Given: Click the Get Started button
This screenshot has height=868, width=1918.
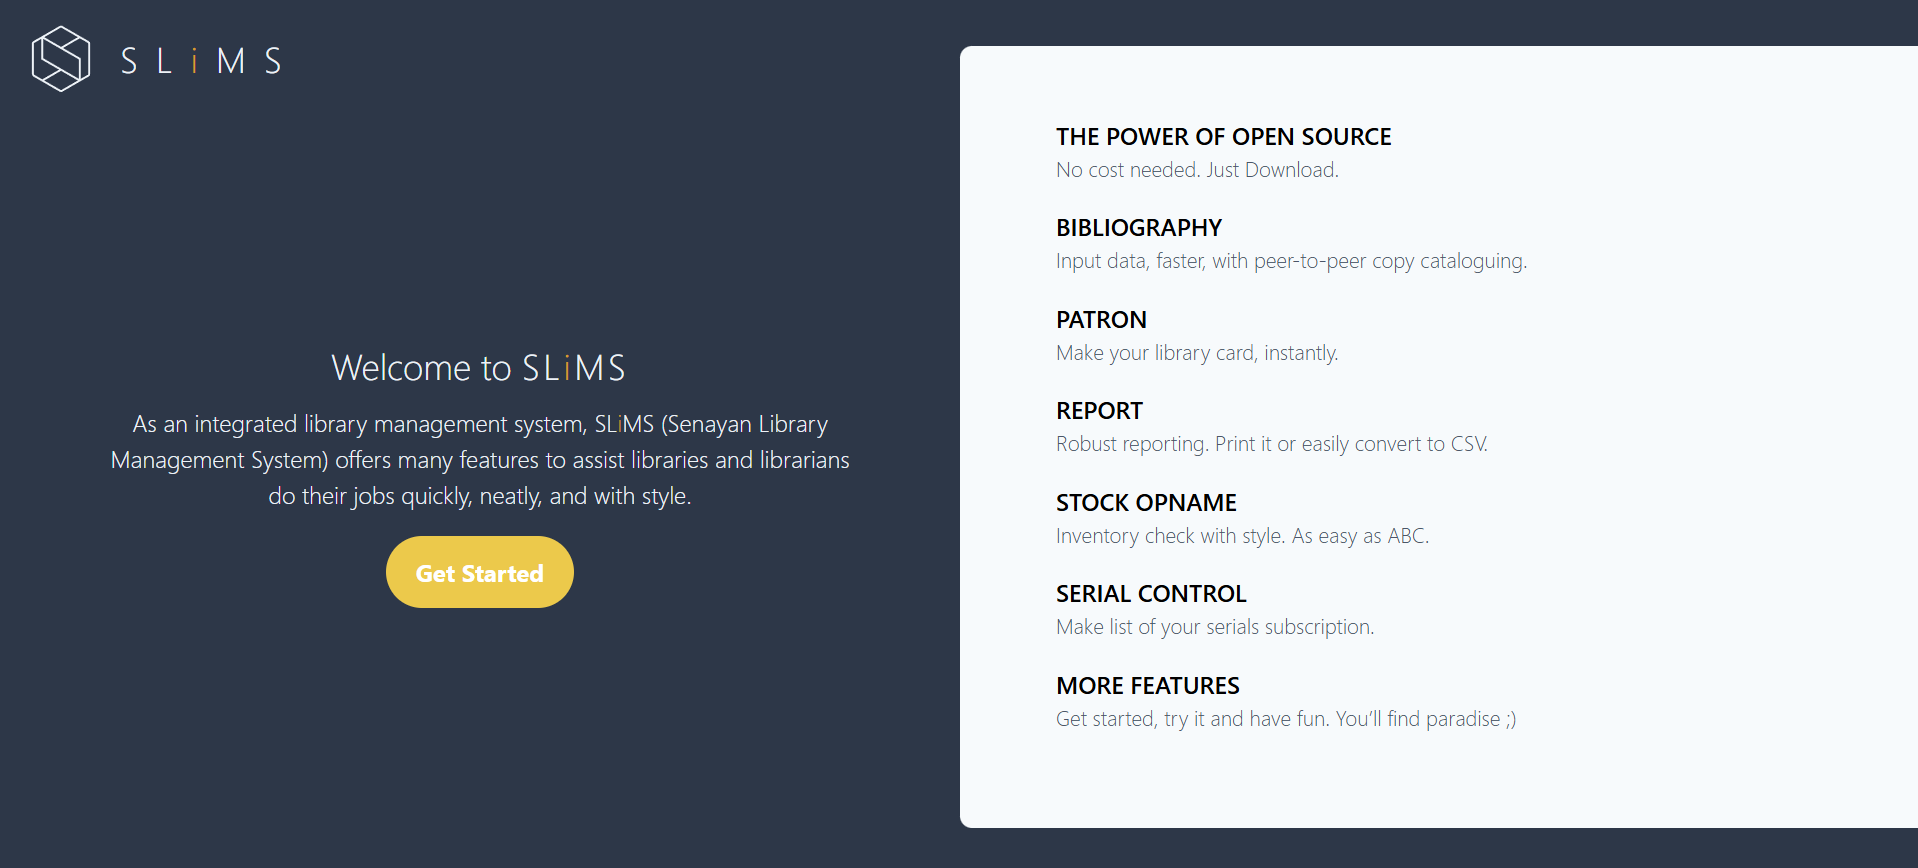Looking at the screenshot, I should tap(480, 572).
